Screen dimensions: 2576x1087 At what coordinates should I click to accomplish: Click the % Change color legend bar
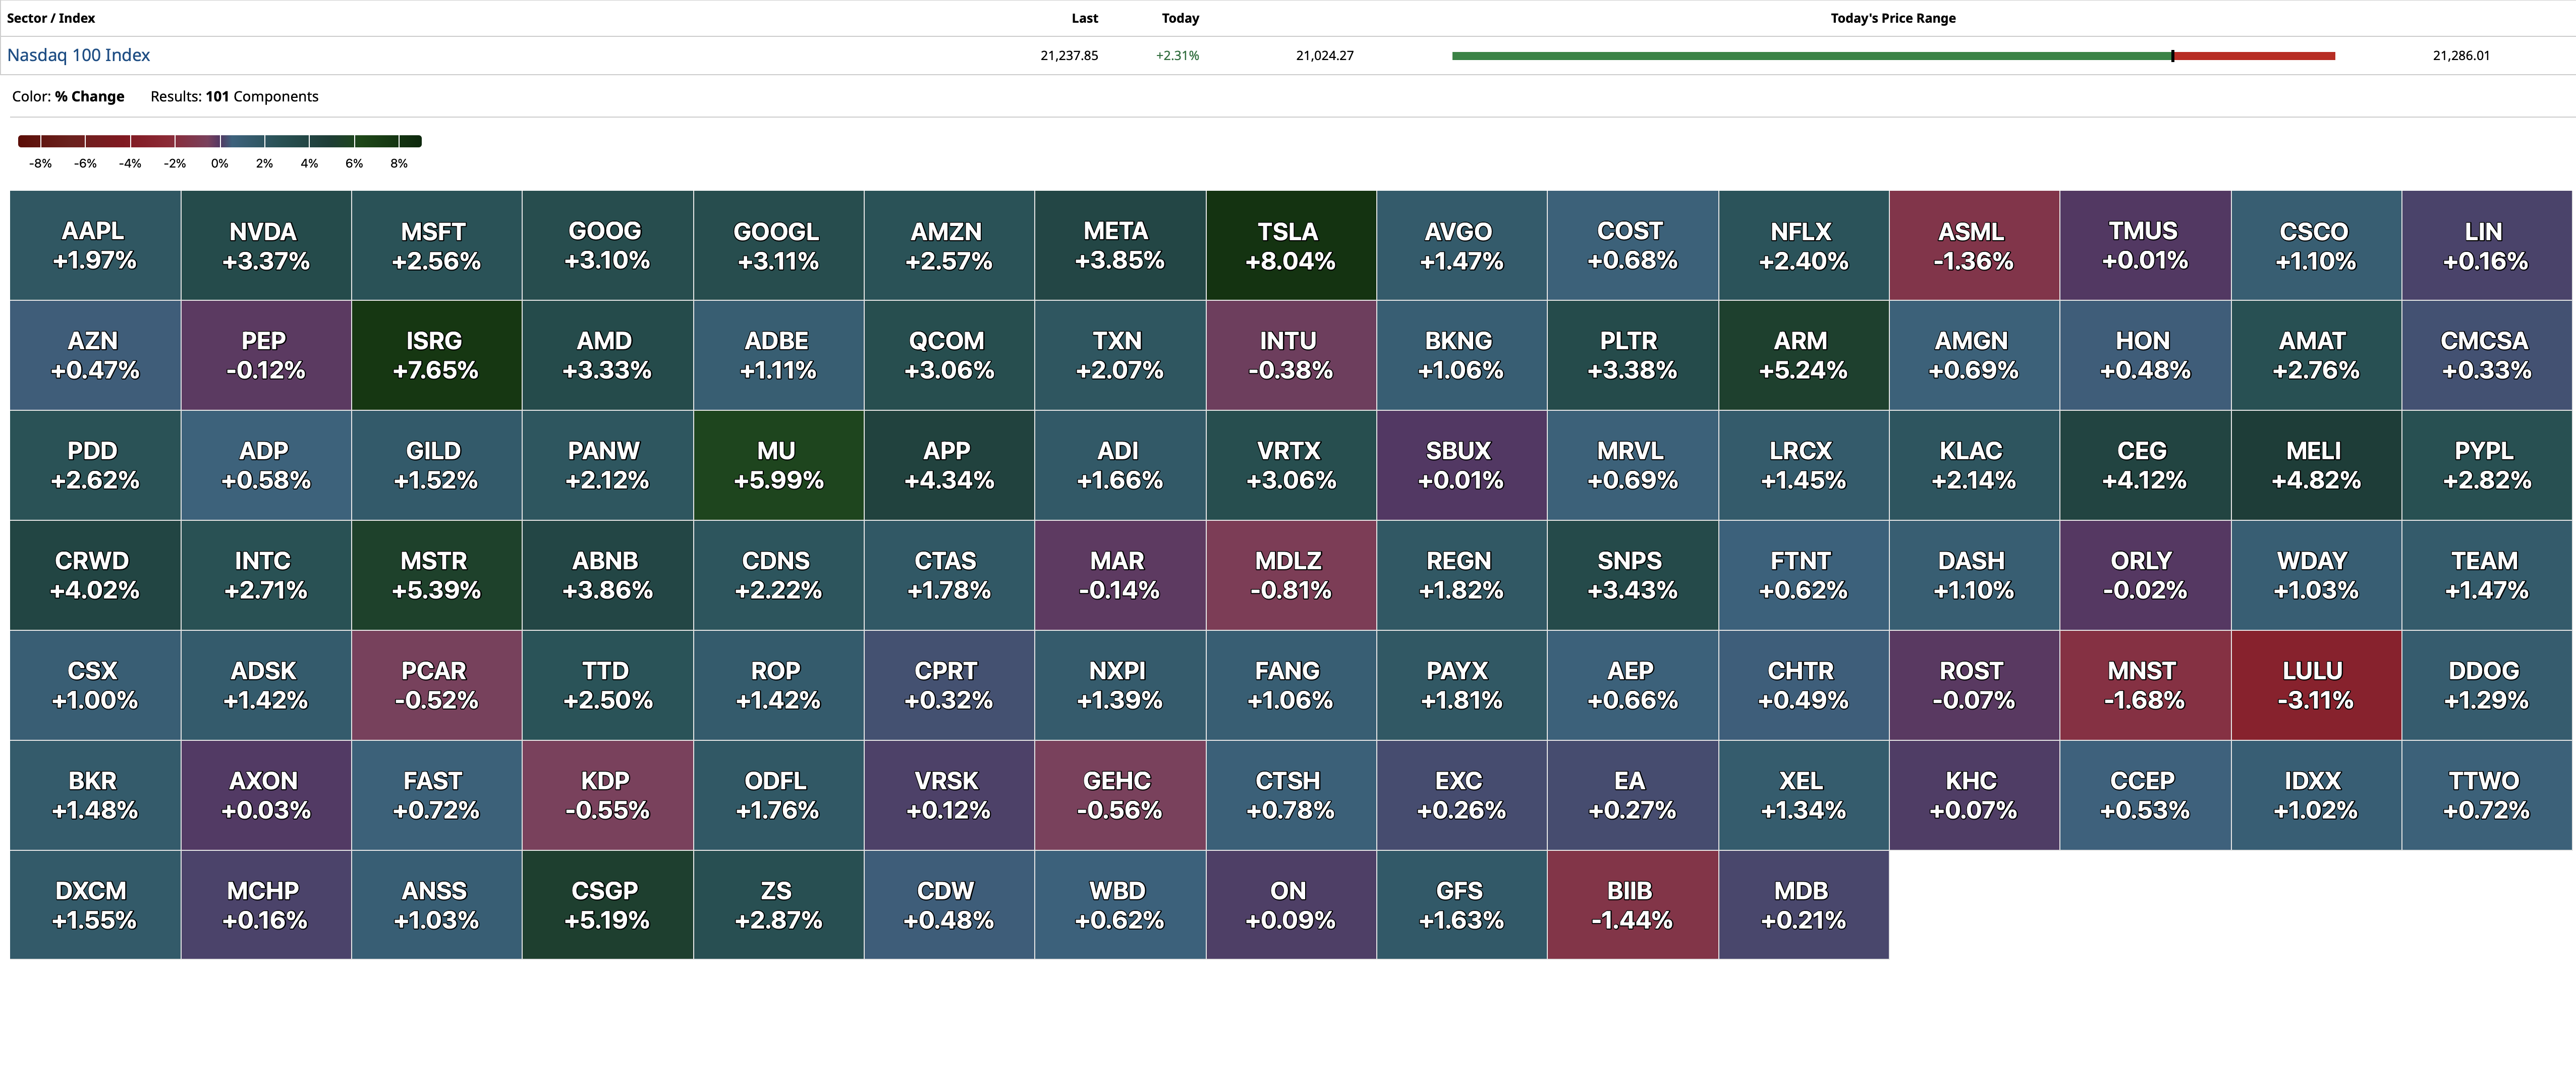(220, 141)
